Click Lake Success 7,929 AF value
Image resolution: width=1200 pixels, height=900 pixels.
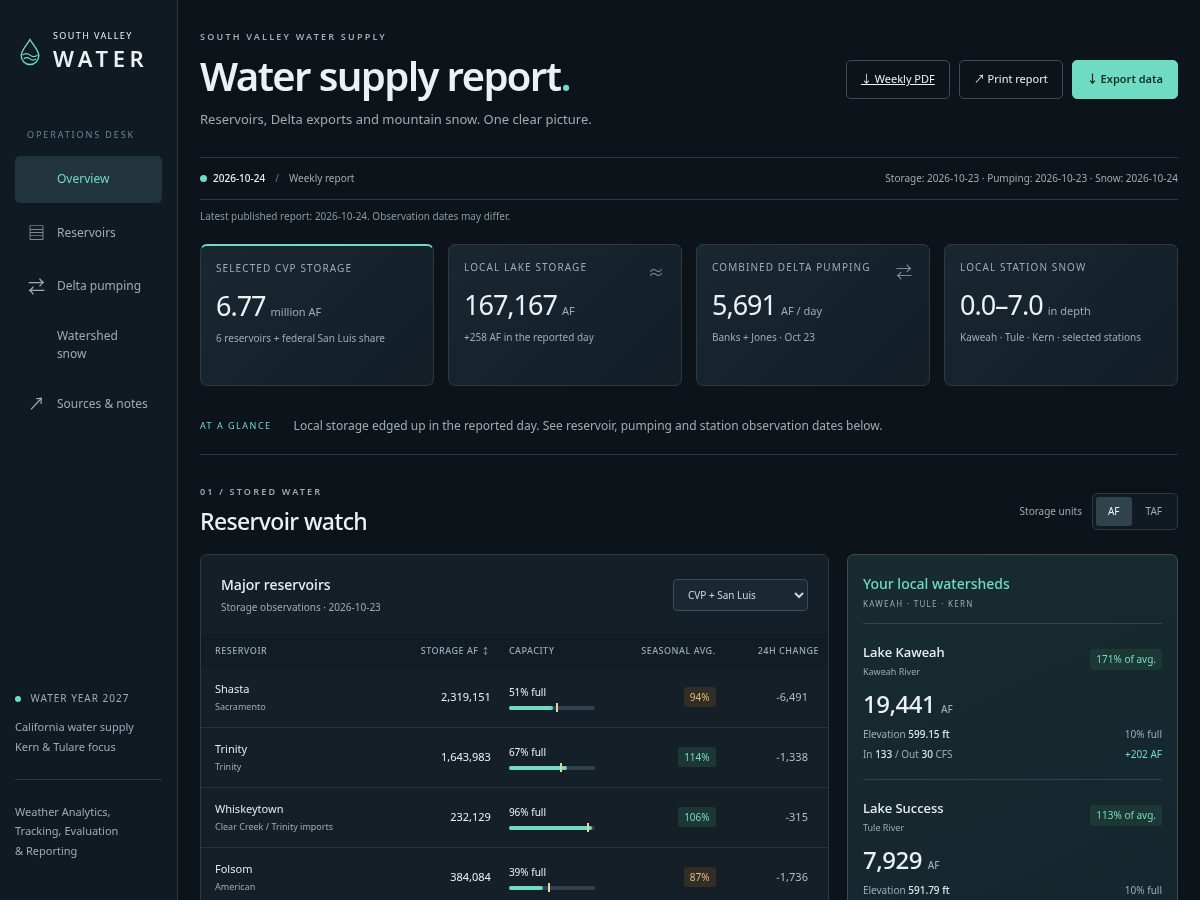pyautogui.click(x=901, y=861)
